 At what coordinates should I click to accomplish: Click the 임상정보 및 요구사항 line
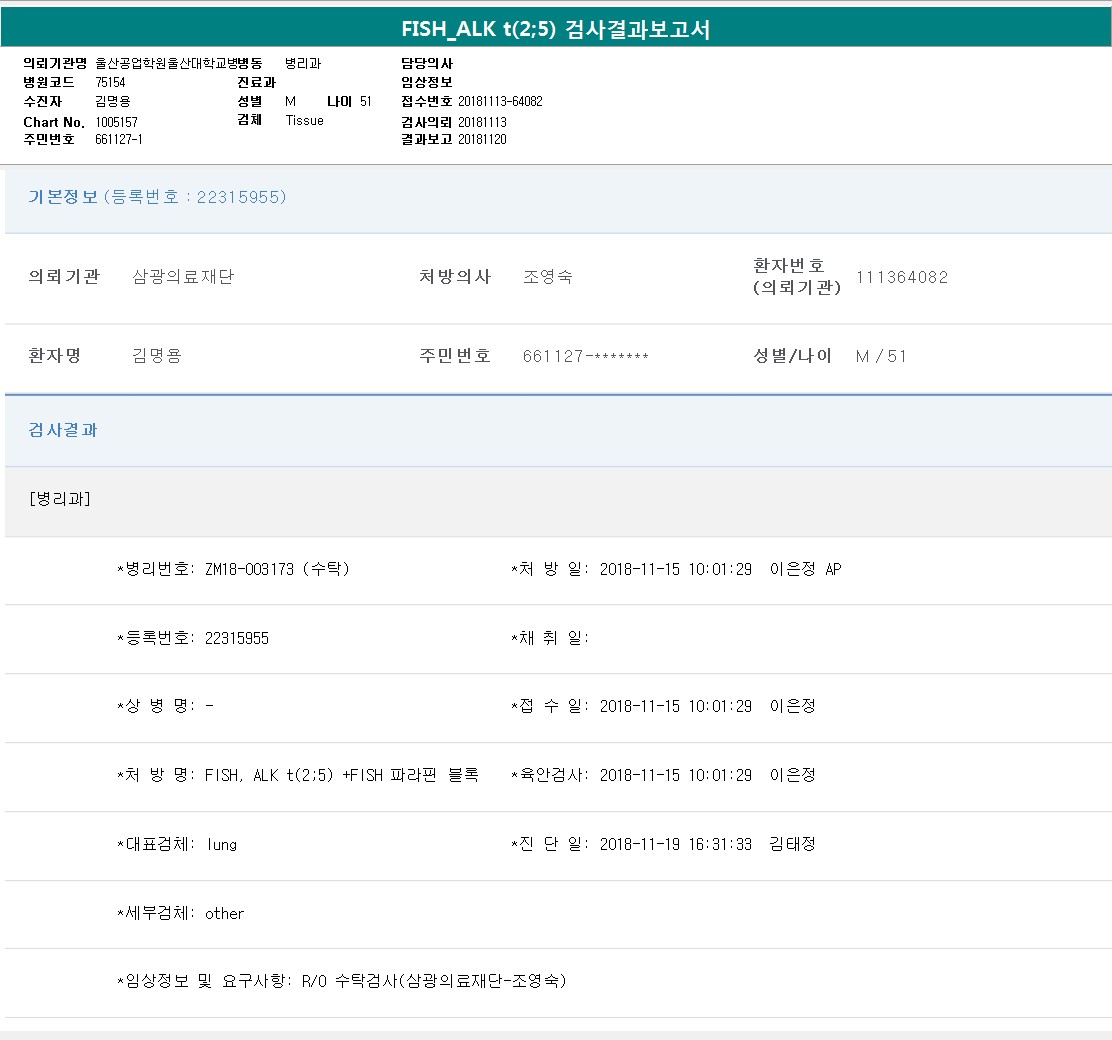(342, 981)
